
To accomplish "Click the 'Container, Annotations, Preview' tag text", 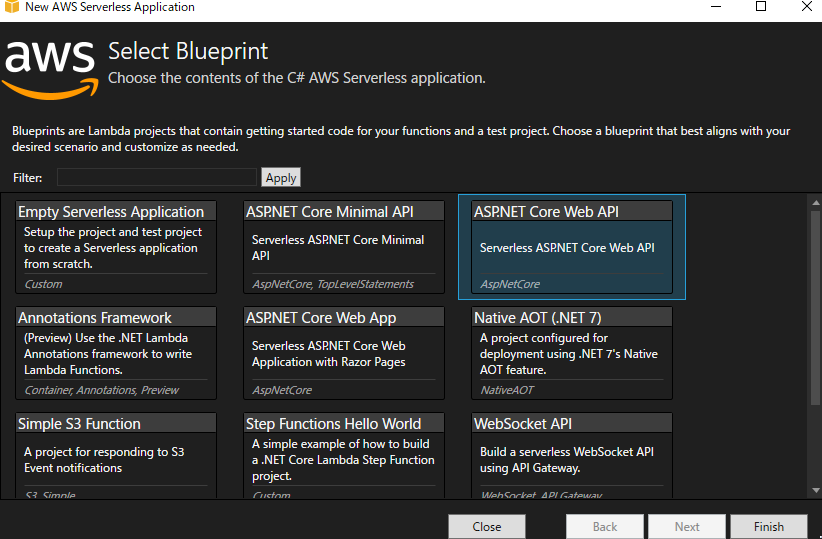I will [101, 390].
